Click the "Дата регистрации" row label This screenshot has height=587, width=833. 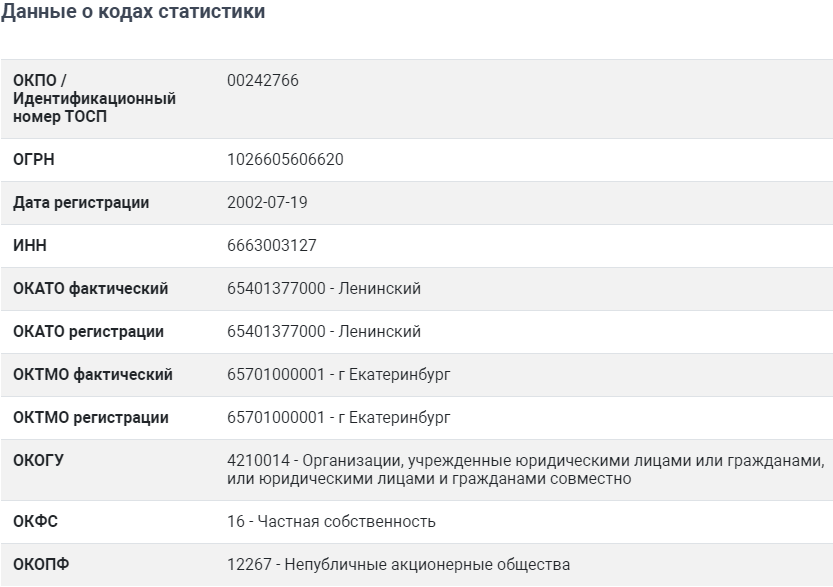click(81, 203)
